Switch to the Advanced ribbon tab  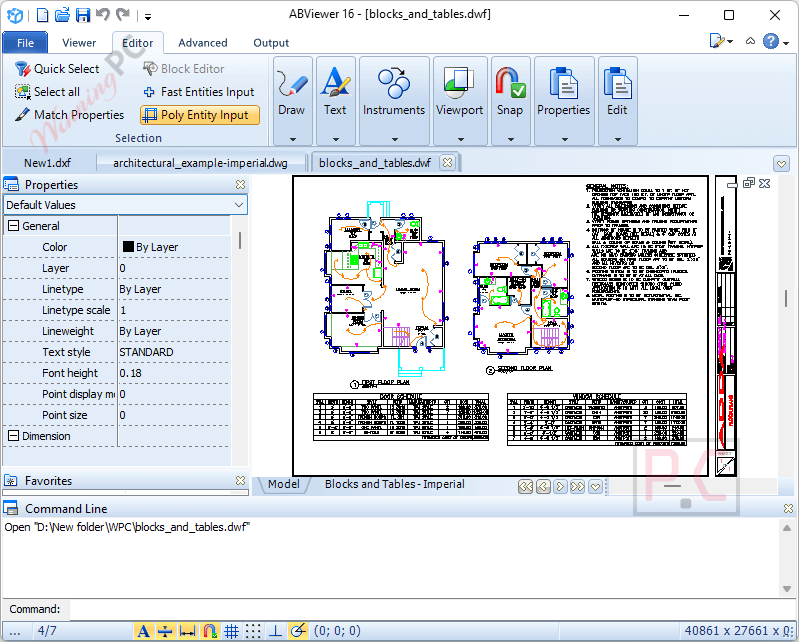203,43
